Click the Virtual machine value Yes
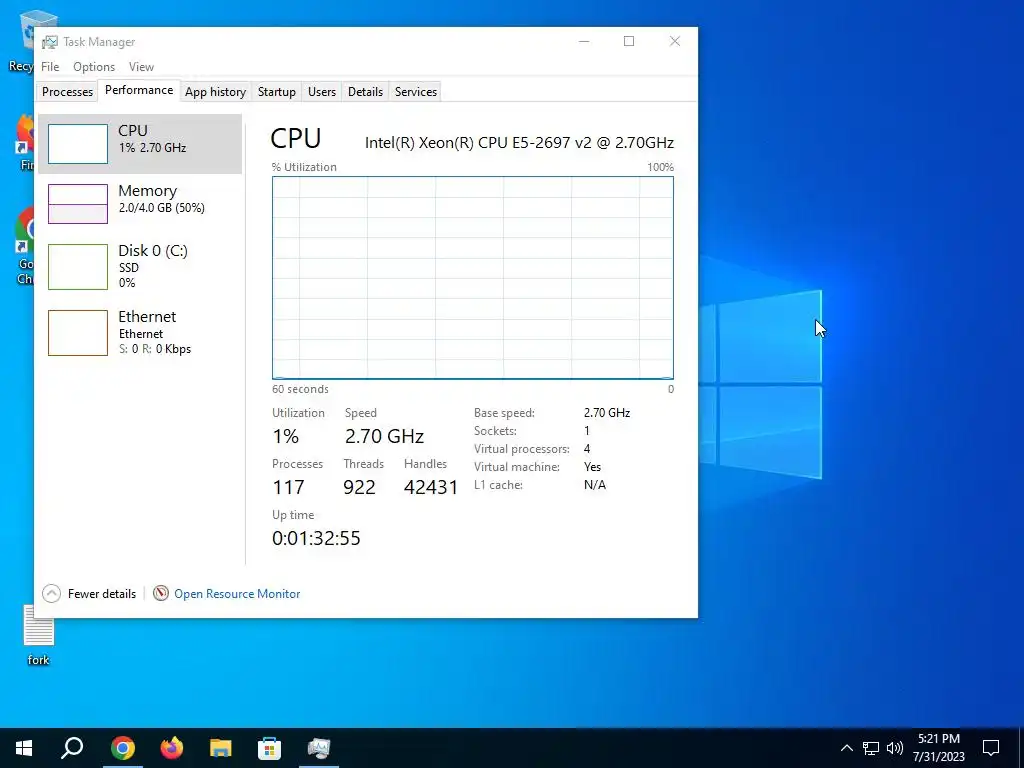 [x=592, y=467]
